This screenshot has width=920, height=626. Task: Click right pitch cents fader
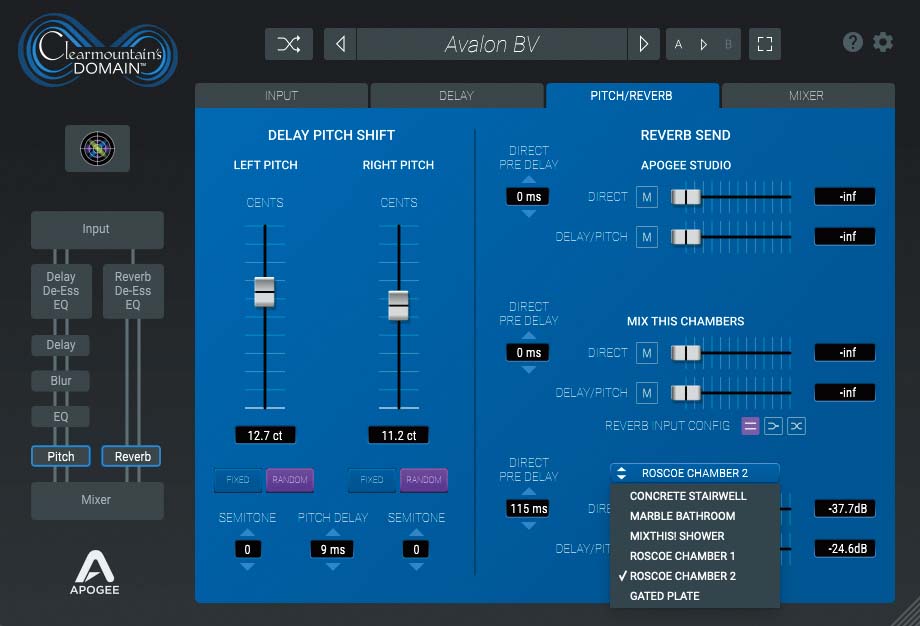coord(398,306)
